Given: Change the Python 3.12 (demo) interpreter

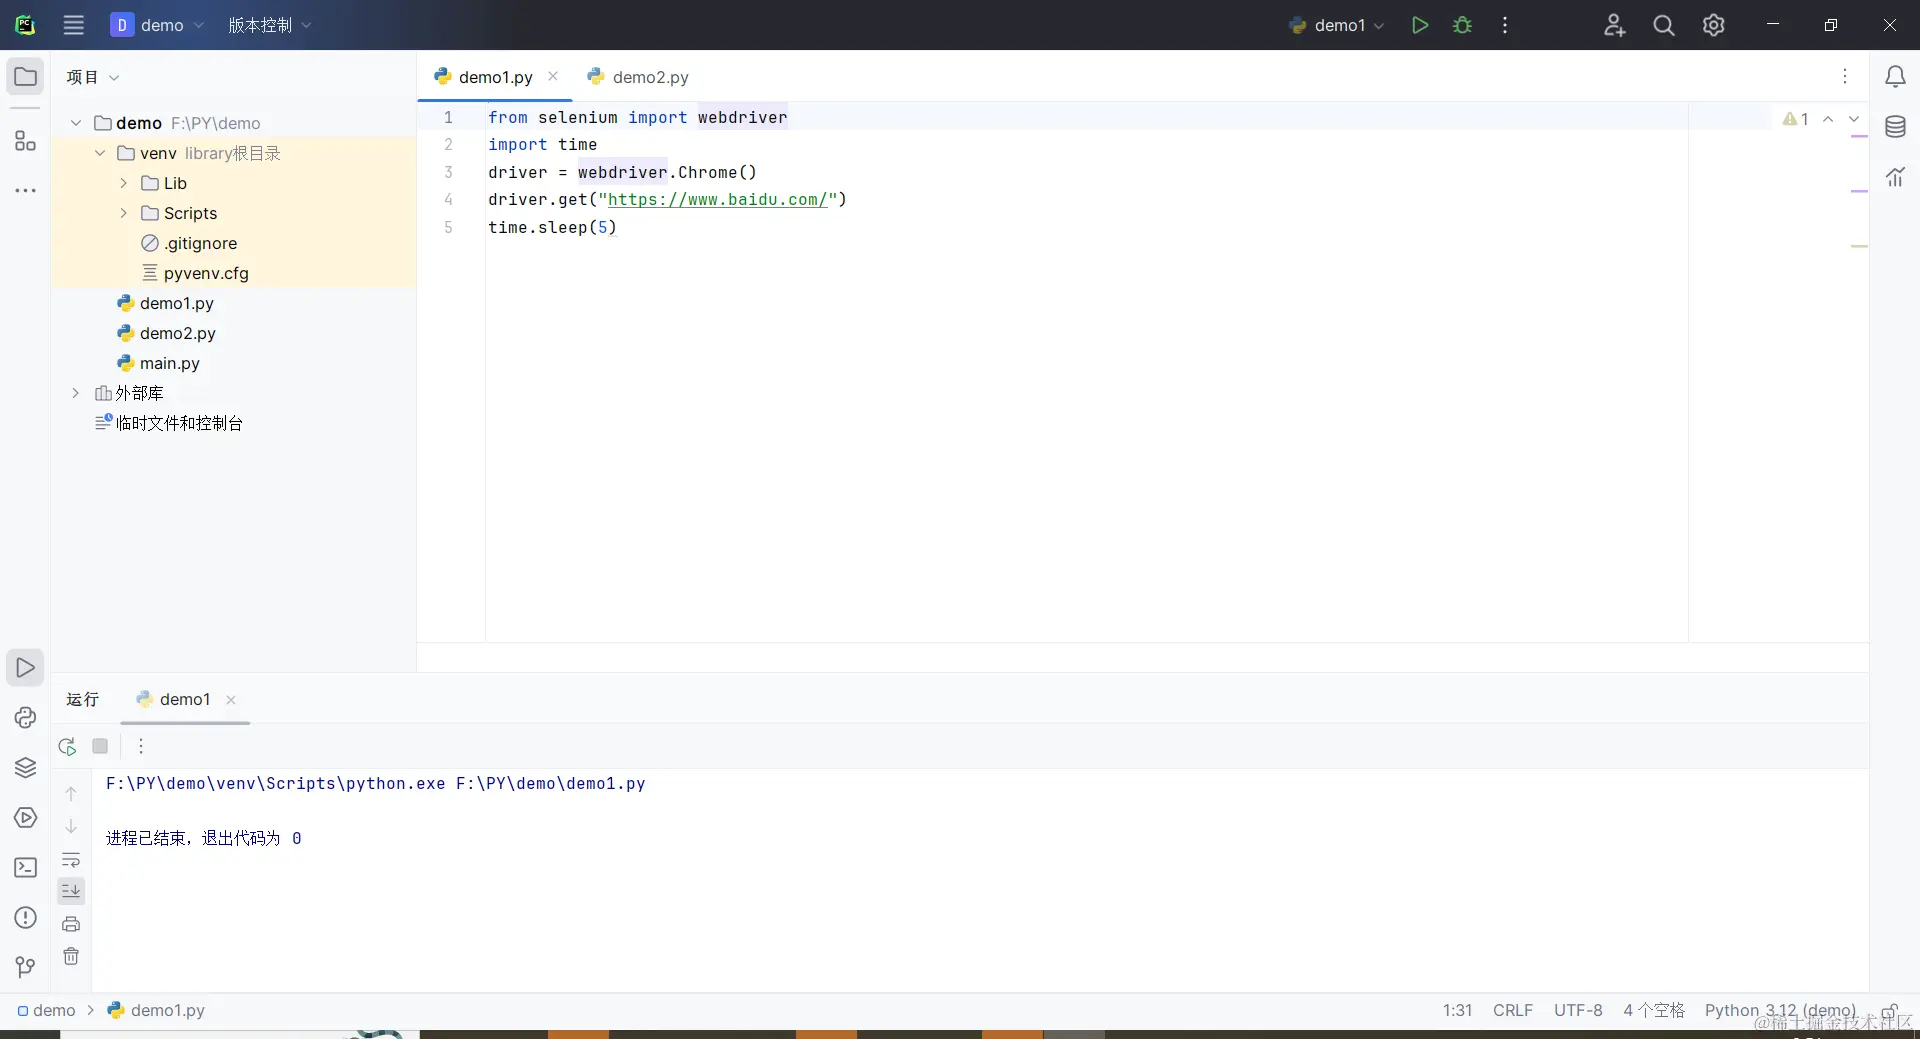Looking at the screenshot, I should click(x=1780, y=1010).
